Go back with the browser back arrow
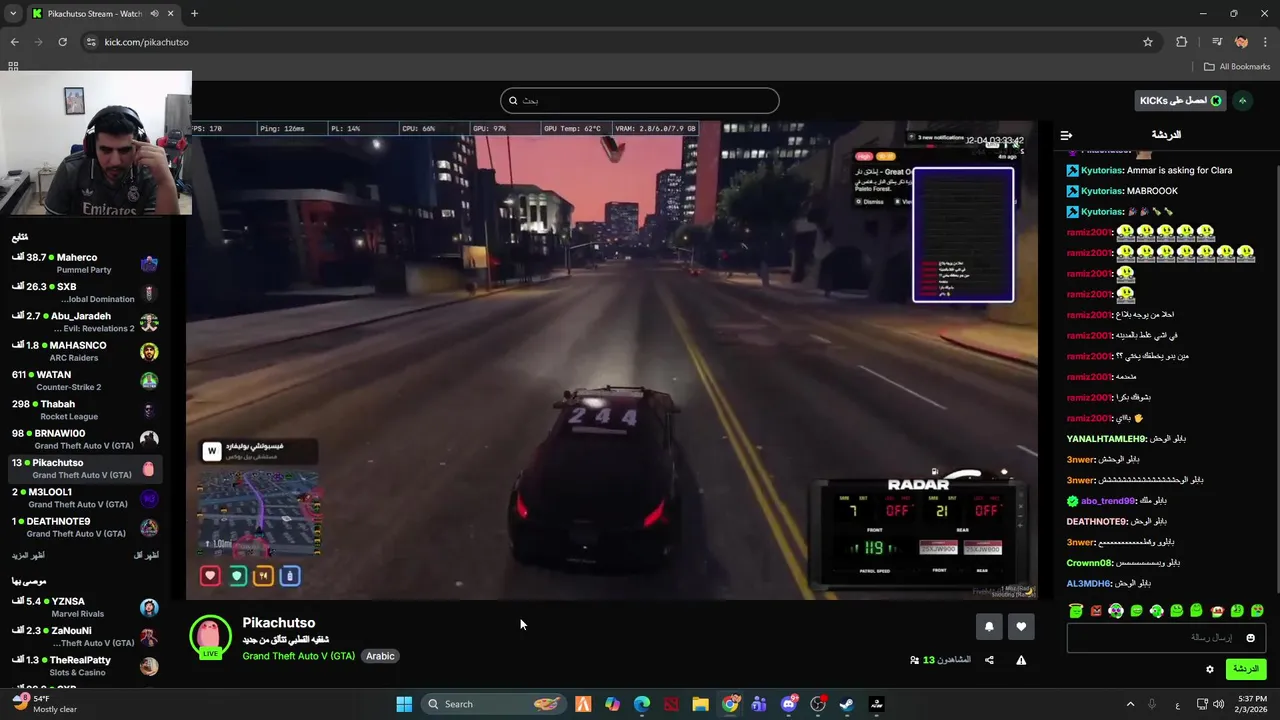This screenshot has width=1280, height=720. click(x=15, y=42)
